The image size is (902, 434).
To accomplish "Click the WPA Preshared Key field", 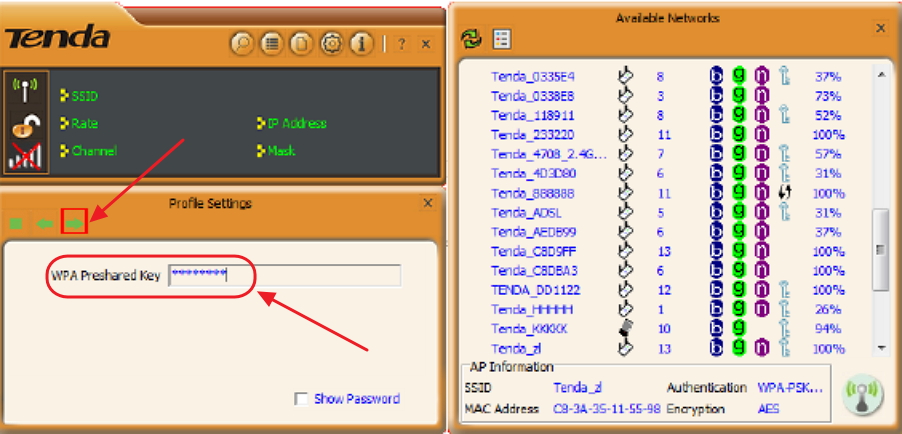I will coord(285,276).
